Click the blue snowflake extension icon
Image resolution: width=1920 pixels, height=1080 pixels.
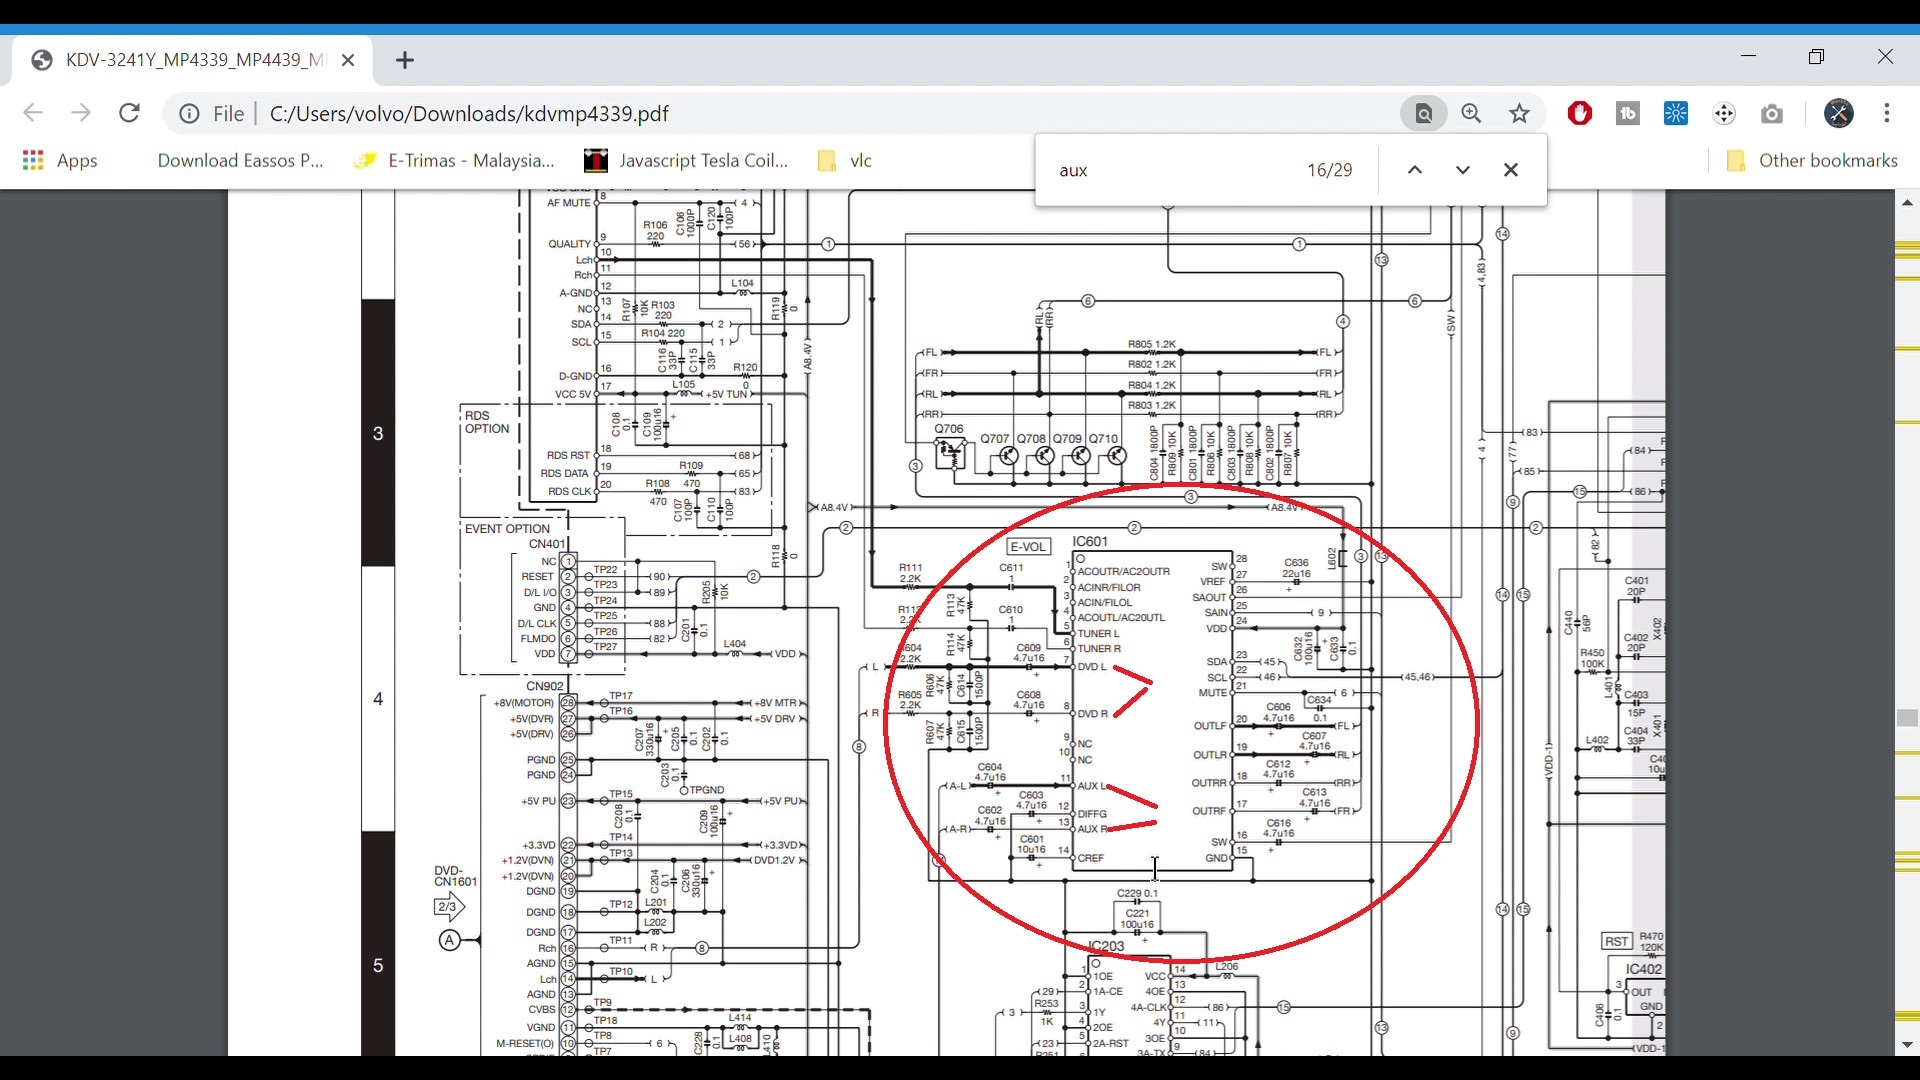tap(1676, 113)
